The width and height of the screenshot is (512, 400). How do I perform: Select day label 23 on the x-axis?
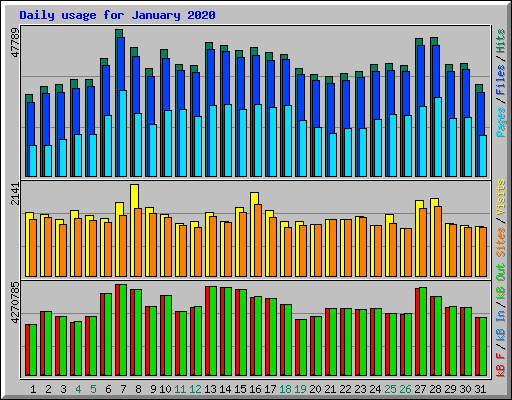point(360,389)
